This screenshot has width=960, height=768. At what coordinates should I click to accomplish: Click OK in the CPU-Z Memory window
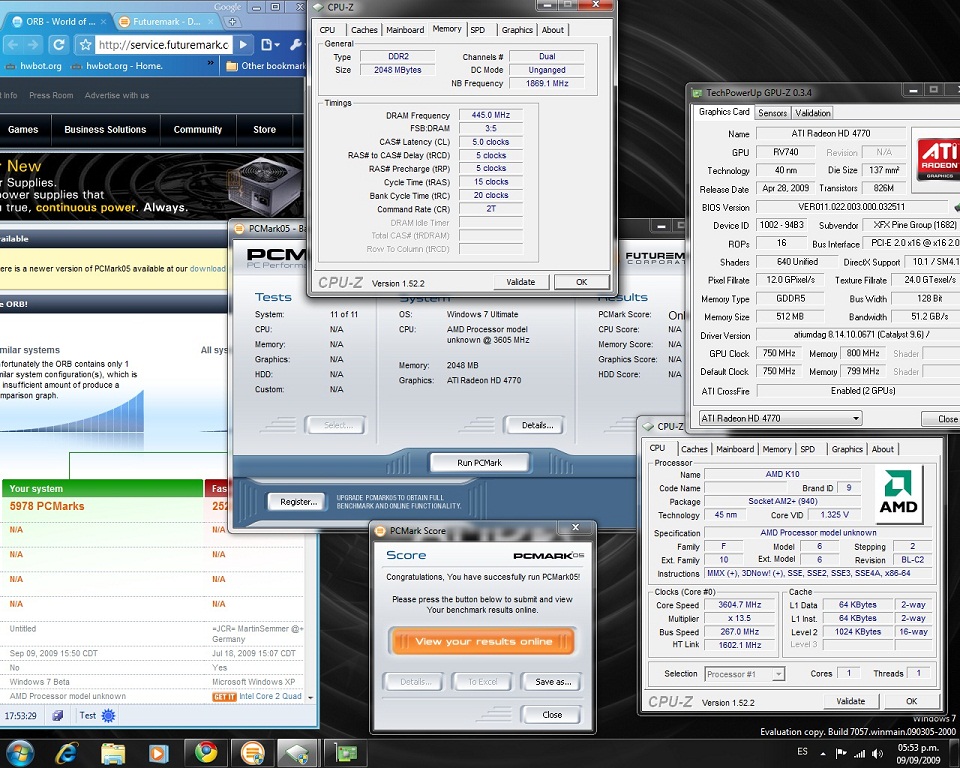pyautogui.click(x=582, y=282)
